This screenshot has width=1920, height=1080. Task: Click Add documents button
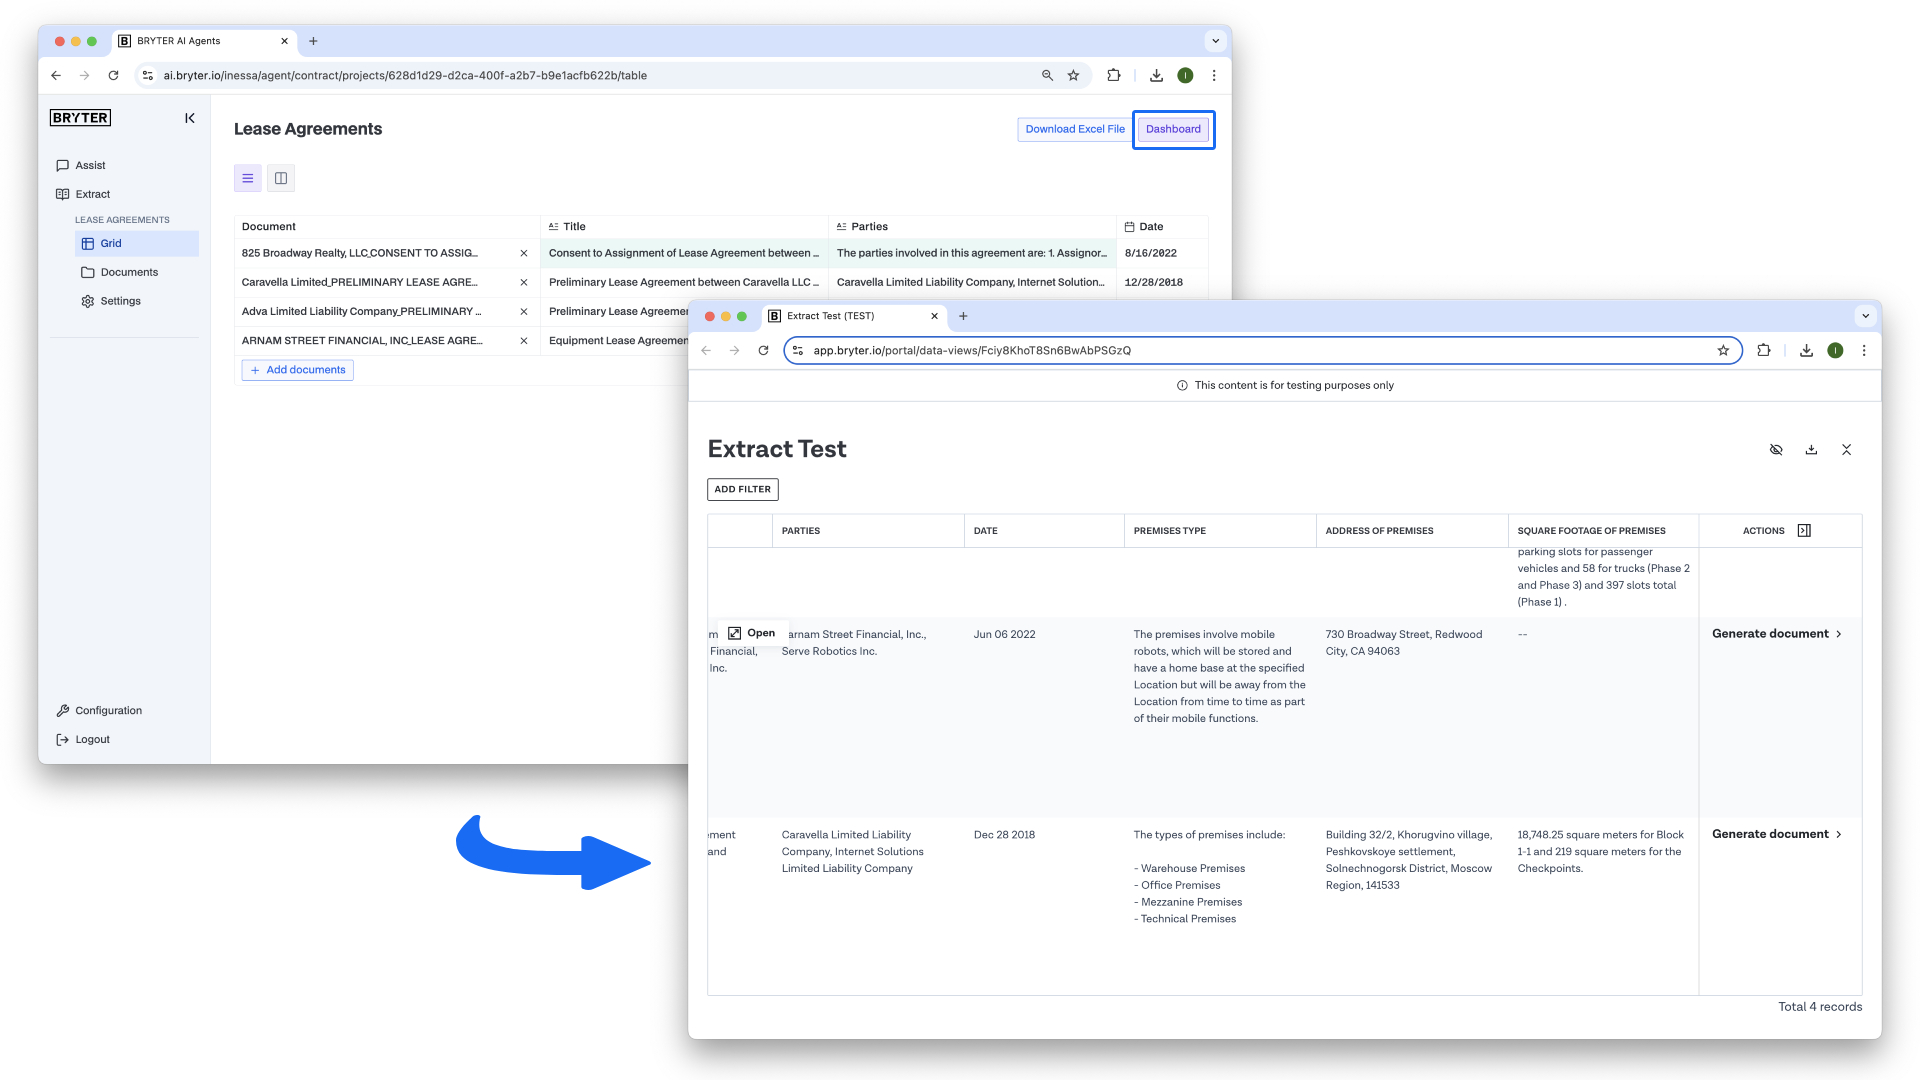tap(298, 370)
